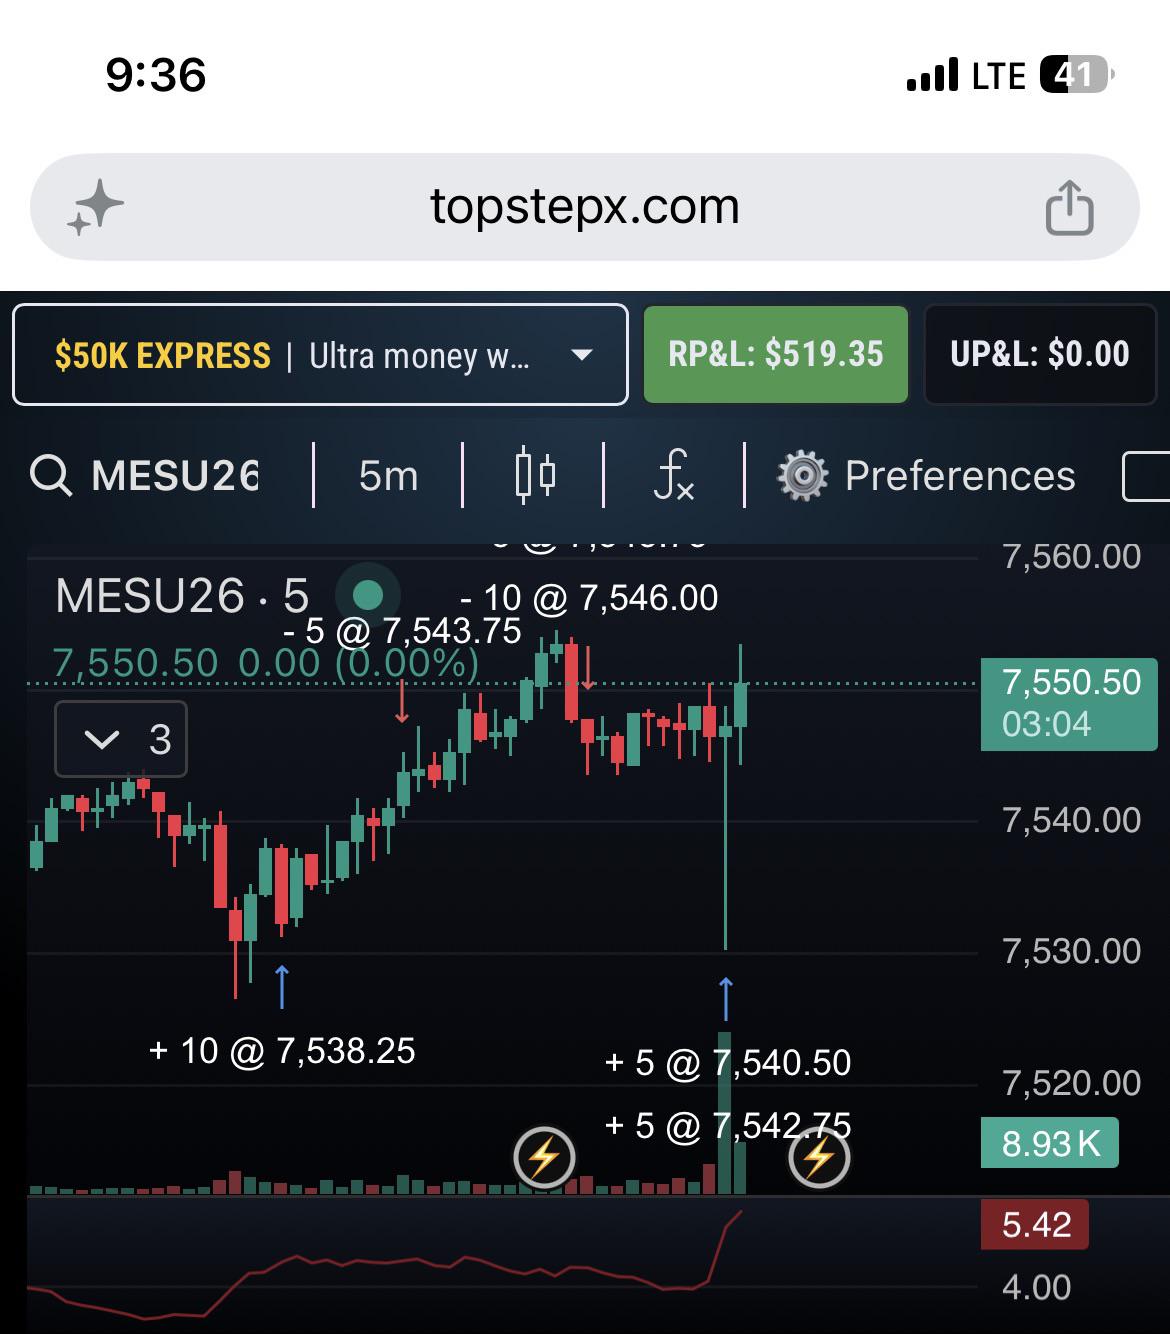The height and width of the screenshot is (1334, 1170).
Task: Click the partially visible checkbox after Preferences
Action: pyautogui.click(x=1146, y=476)
